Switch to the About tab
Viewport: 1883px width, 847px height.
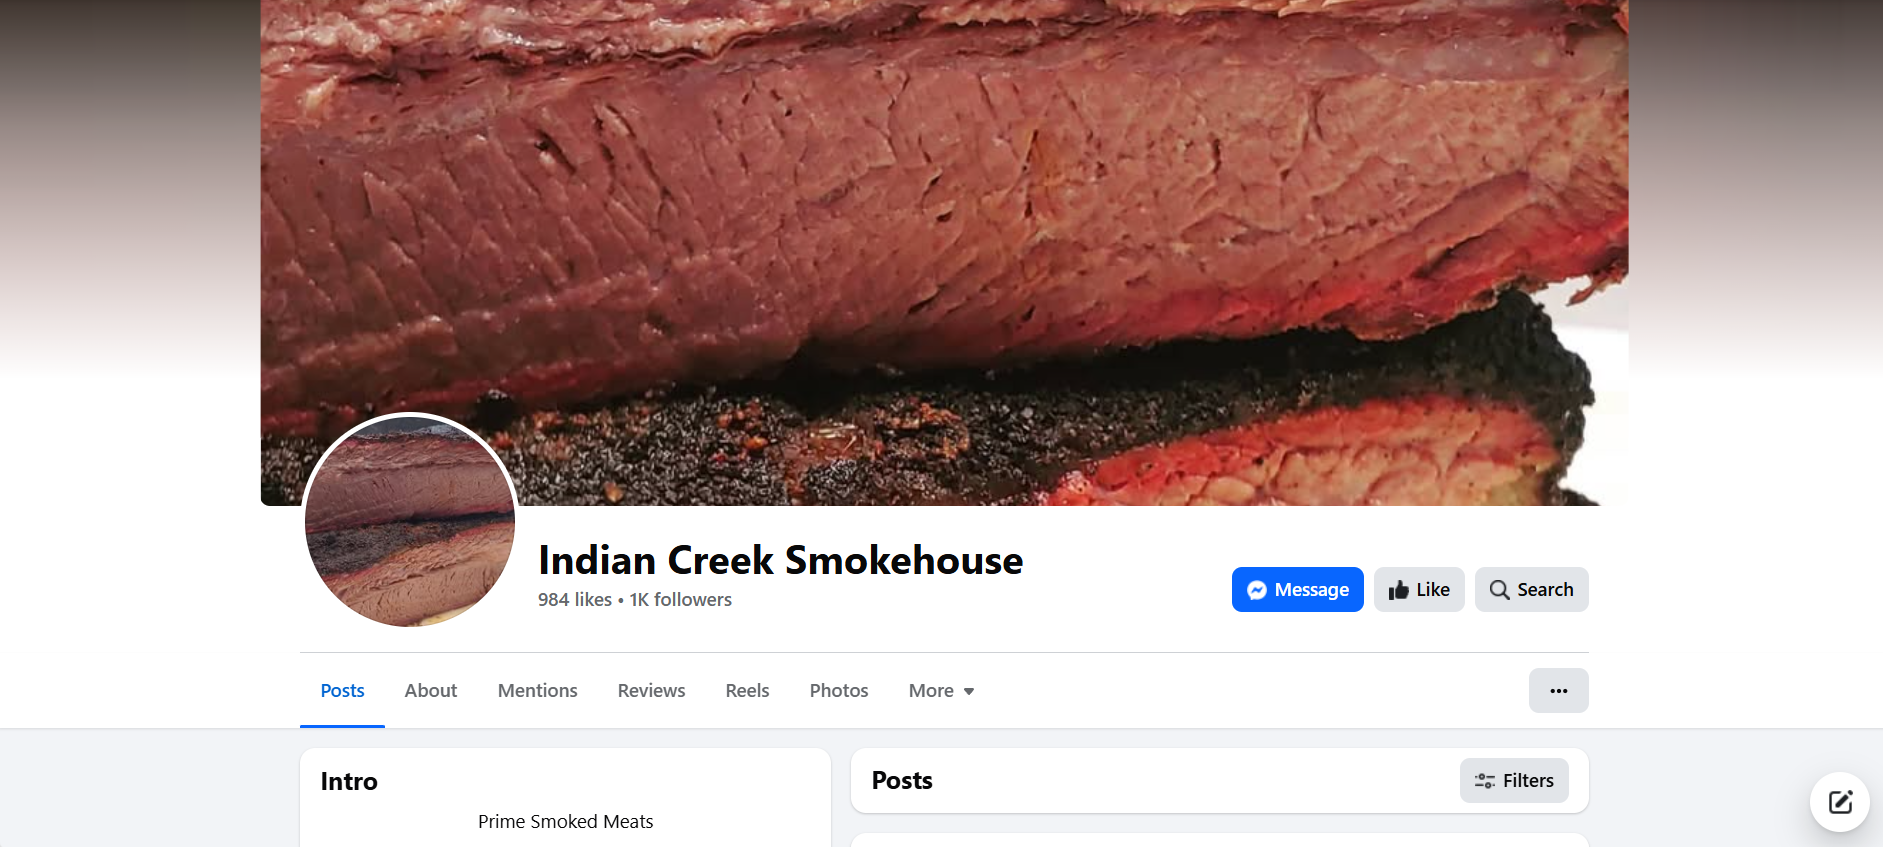[x=431, y=691]
